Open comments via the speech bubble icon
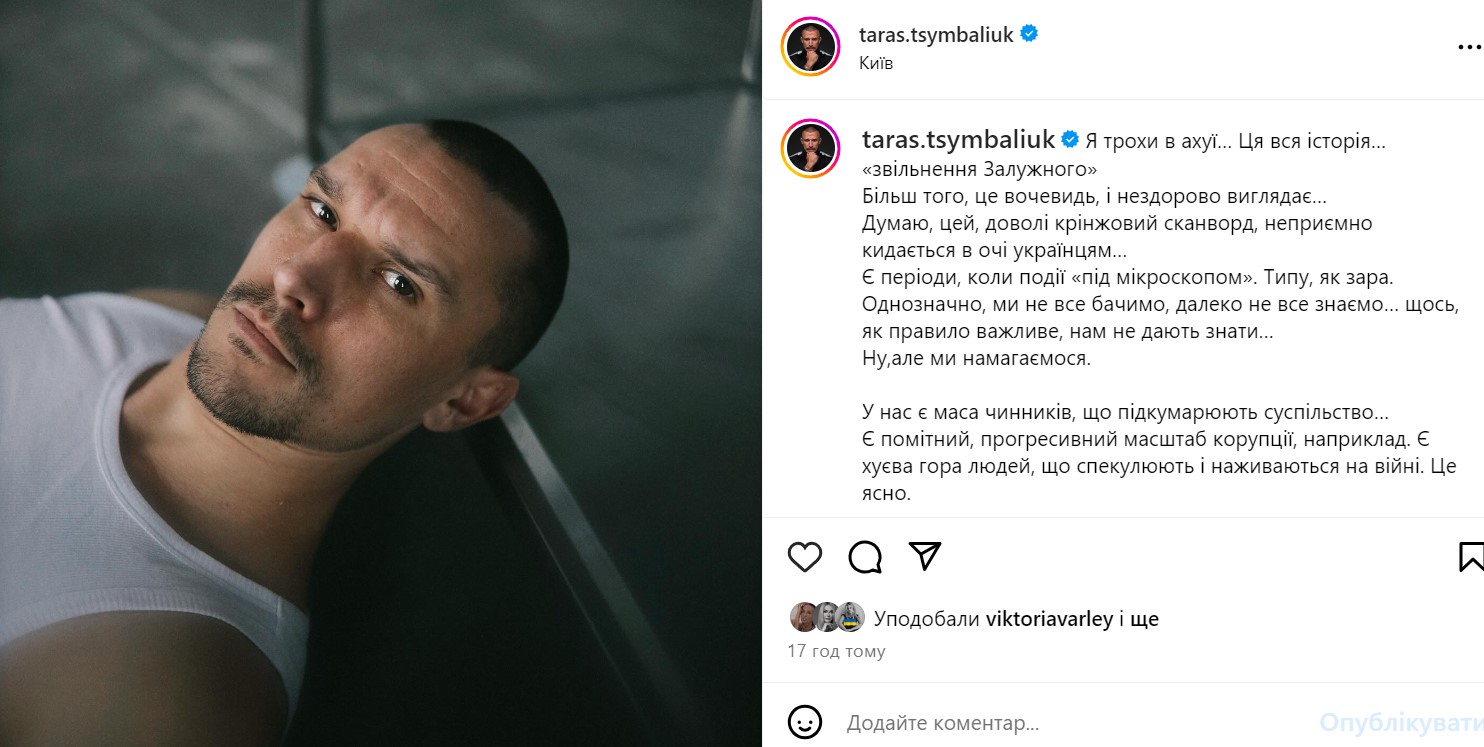This screenshot has height=747, width=1484. coord(865,557)
